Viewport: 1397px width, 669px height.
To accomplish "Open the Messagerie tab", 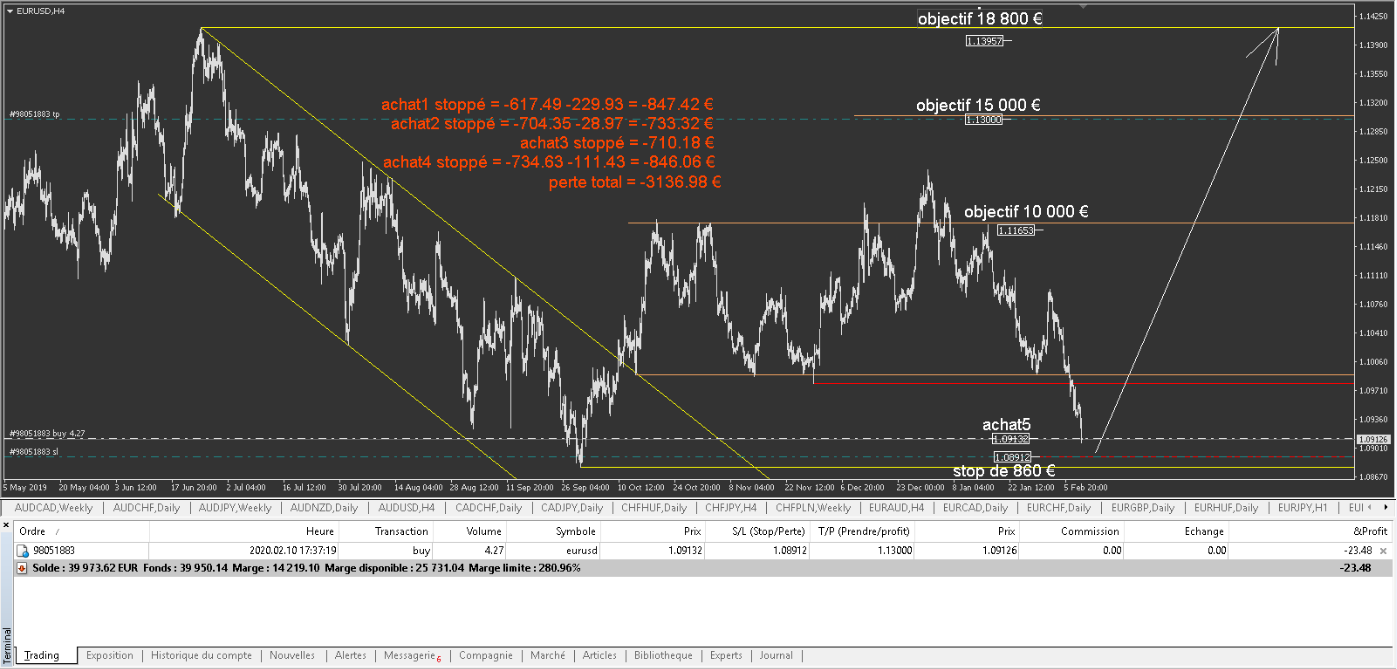I will click(412, 656).
